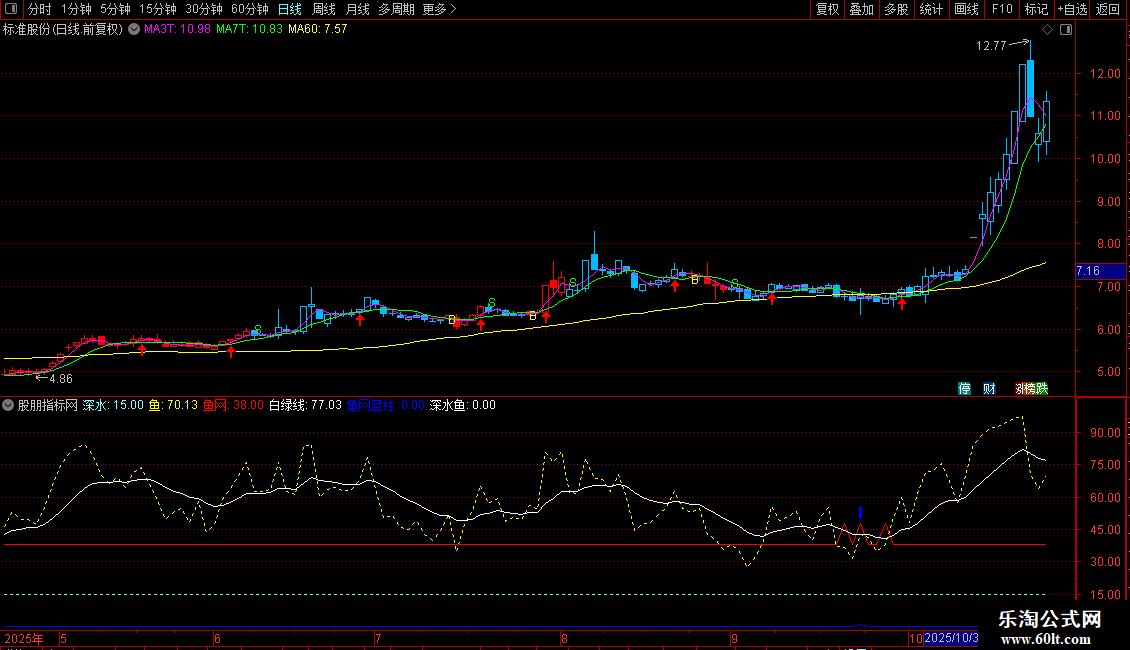Viewport: 1130px width, 650px height.
Task: Click 返回 to go back
Action: point(1108,9)
